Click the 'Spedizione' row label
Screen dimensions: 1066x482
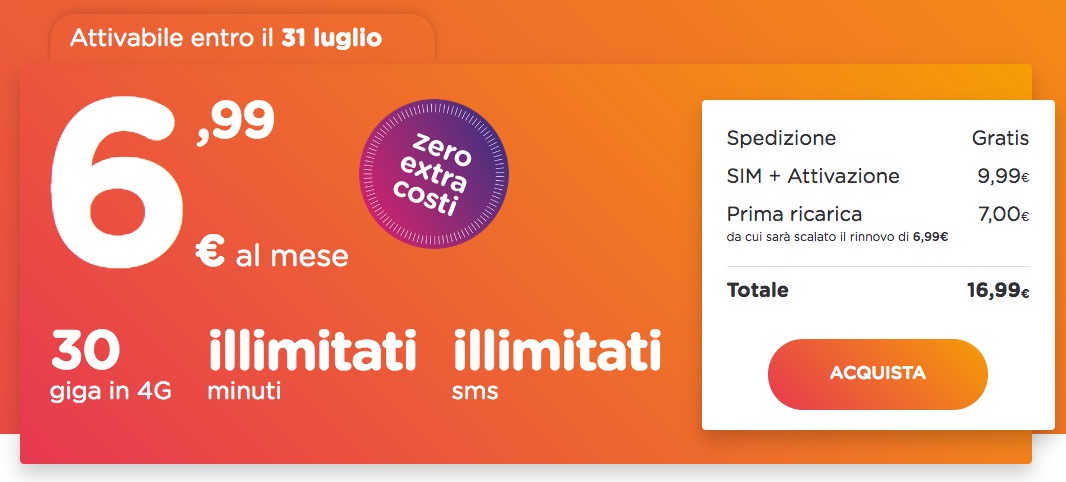(781, 138)
